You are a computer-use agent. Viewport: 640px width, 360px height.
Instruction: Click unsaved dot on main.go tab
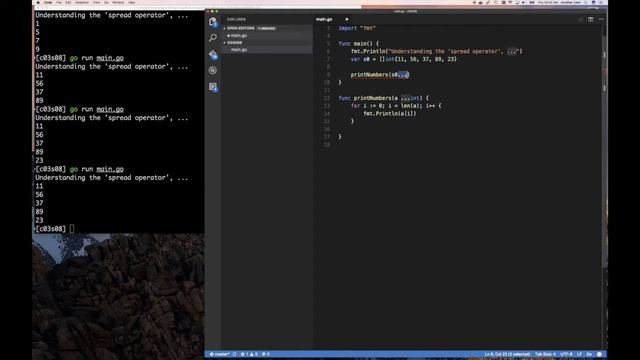point(347,19)
